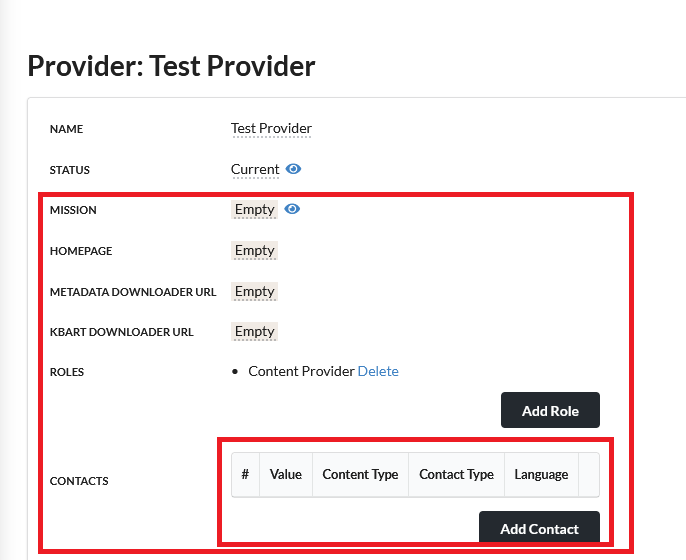
Task: Click the Empty Homepage field
Action: coord(254,250)
